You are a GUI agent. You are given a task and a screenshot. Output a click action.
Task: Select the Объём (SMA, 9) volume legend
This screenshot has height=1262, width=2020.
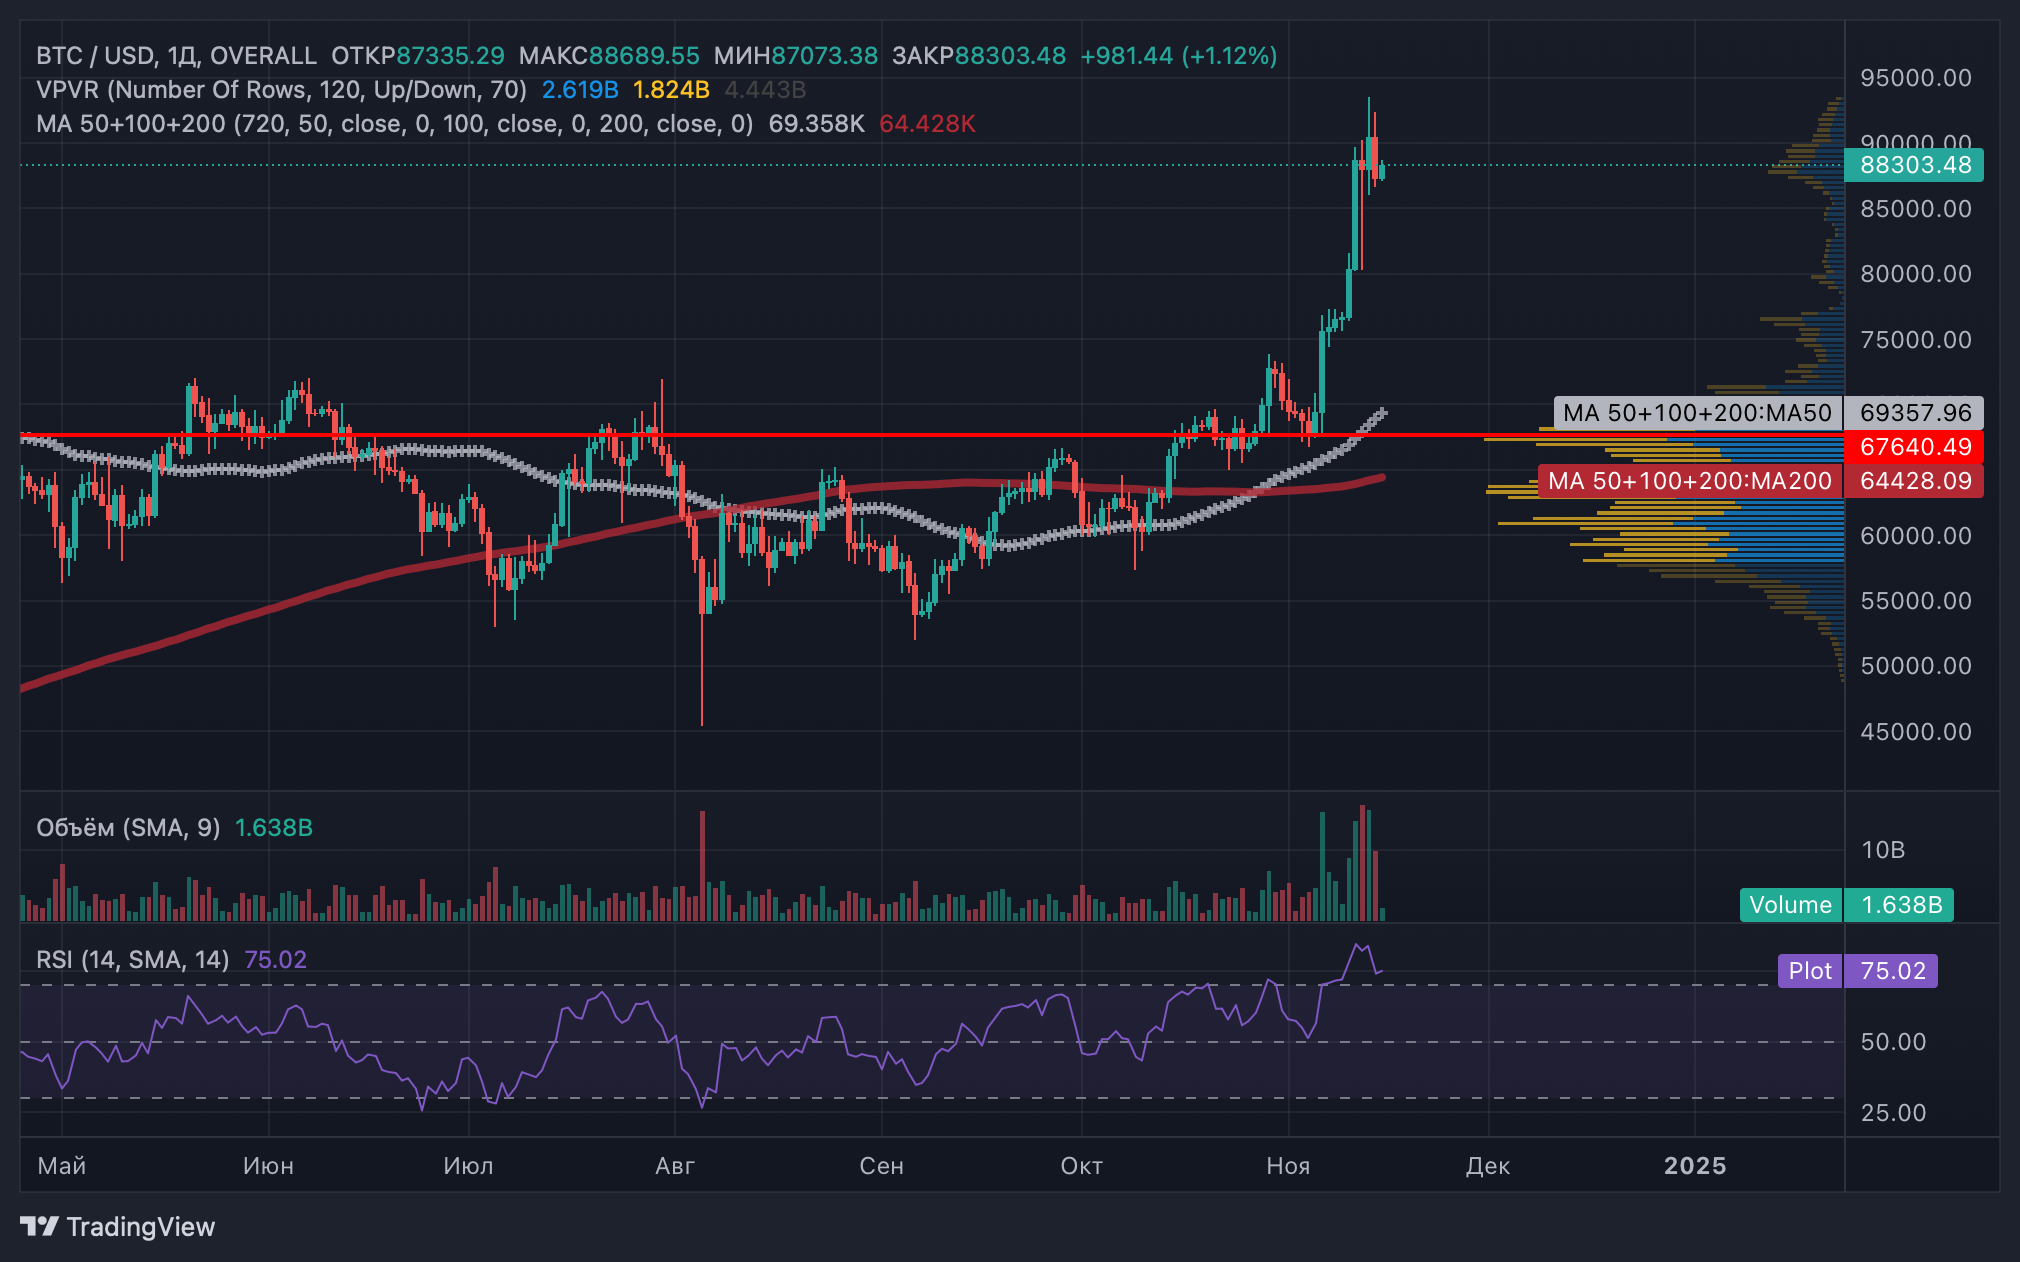[128, 828]
